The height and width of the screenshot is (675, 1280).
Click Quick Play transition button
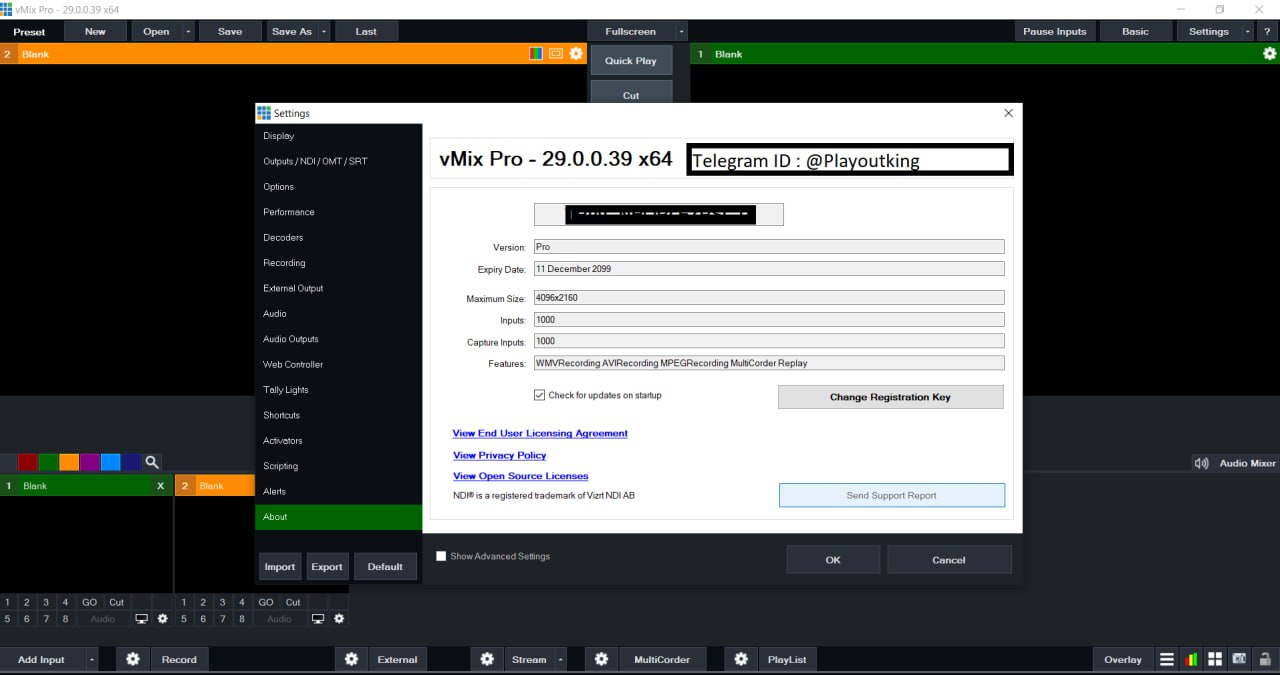pyautogui.click(x=631, y=61)
